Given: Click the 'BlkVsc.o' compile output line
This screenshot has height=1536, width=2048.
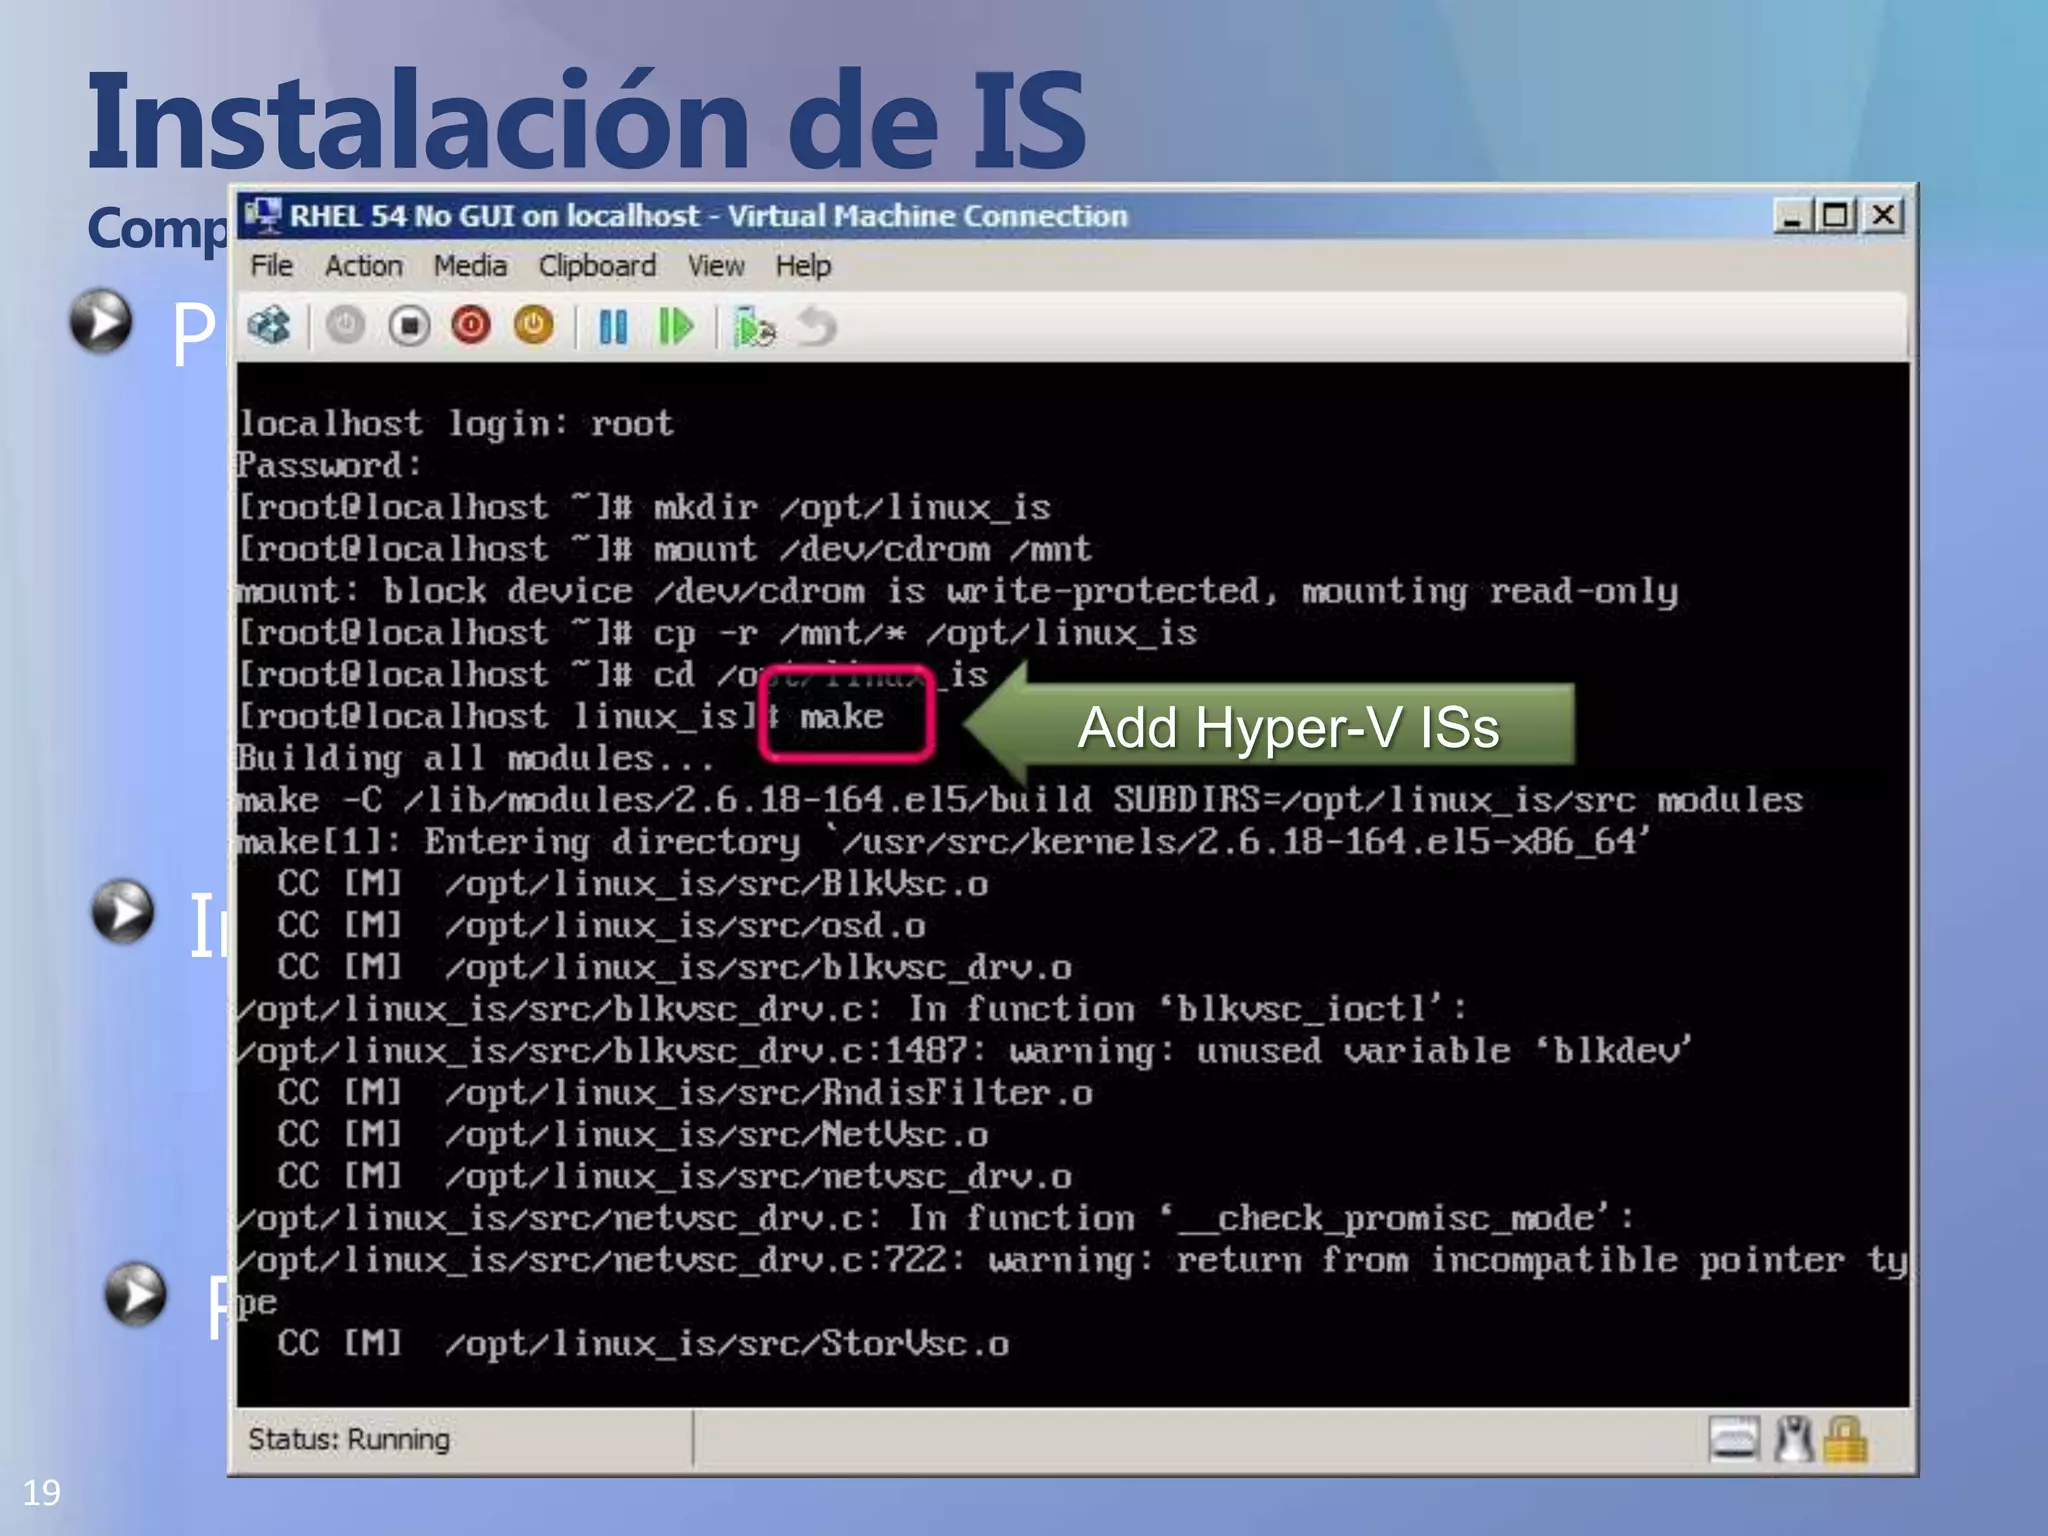Looking at the screenshot, I should click(633, 884).
